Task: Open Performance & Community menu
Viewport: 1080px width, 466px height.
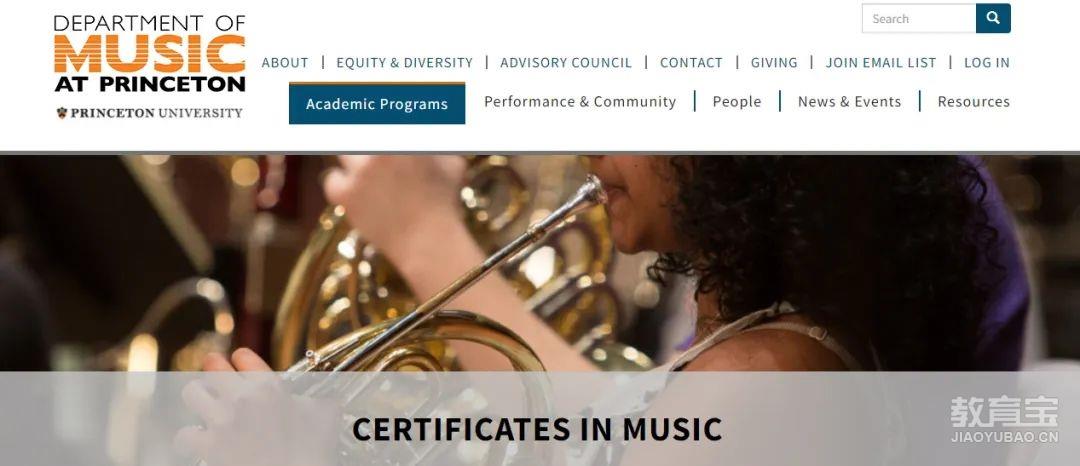Action: (x=580, y=102)
